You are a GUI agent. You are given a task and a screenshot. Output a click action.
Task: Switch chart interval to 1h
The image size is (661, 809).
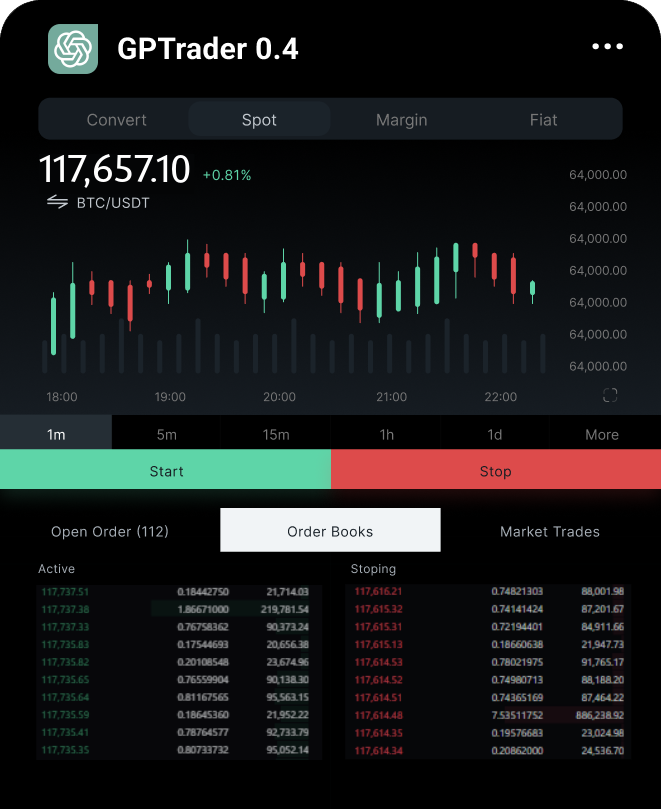click(386, 434)
